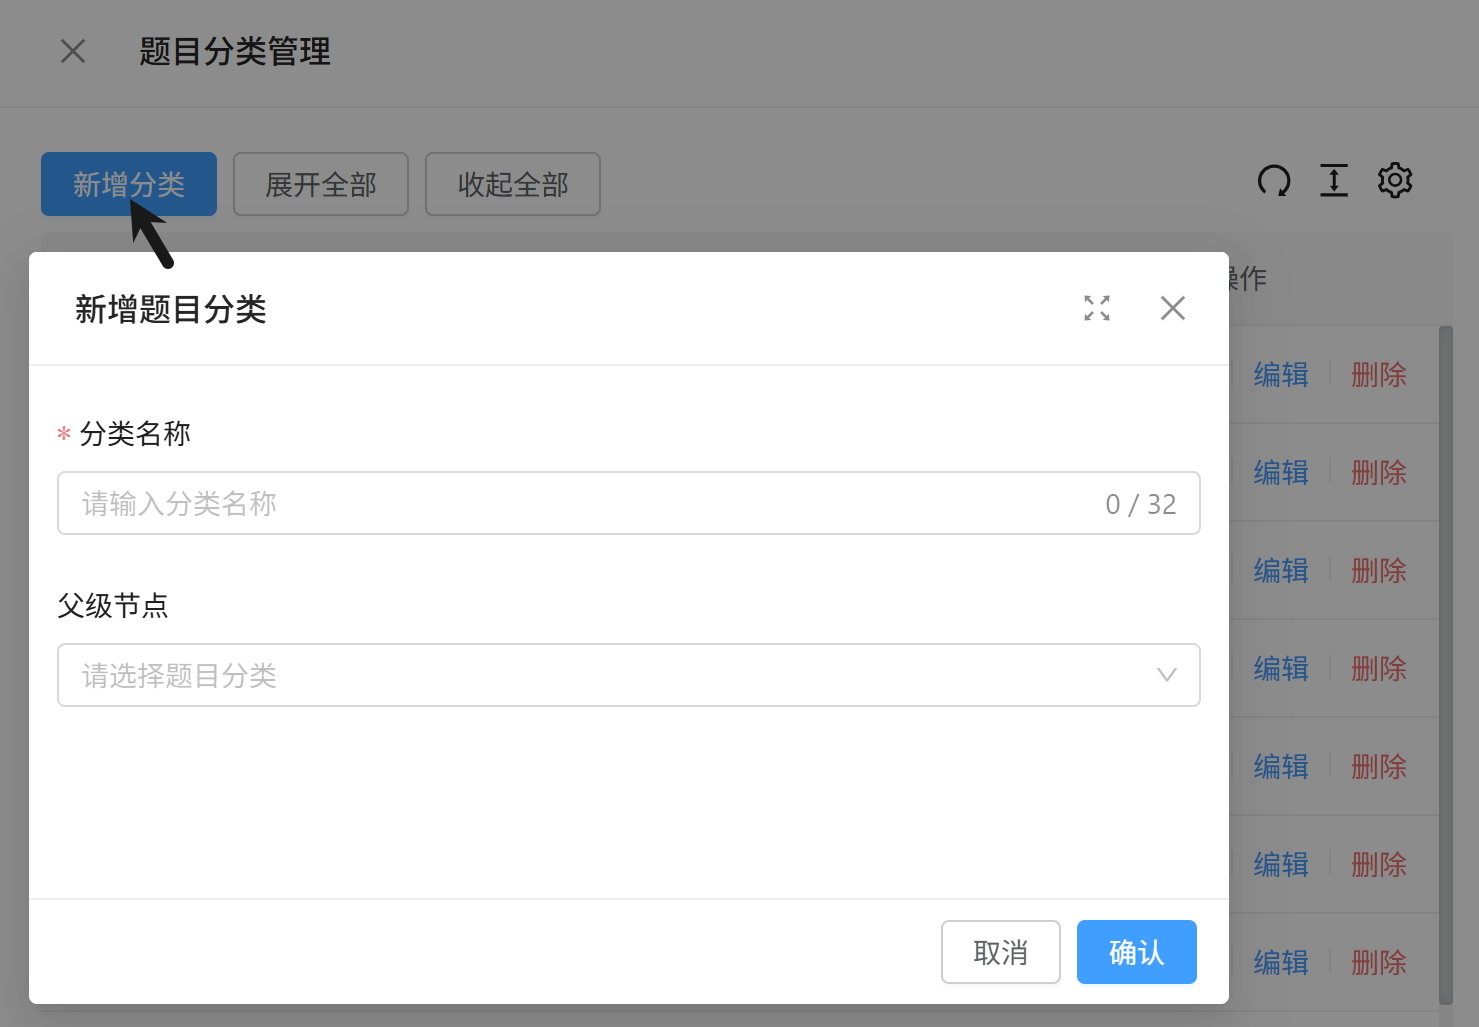
Task: Click the refresh icon in the toolbar
Action: coord(1273,181)
